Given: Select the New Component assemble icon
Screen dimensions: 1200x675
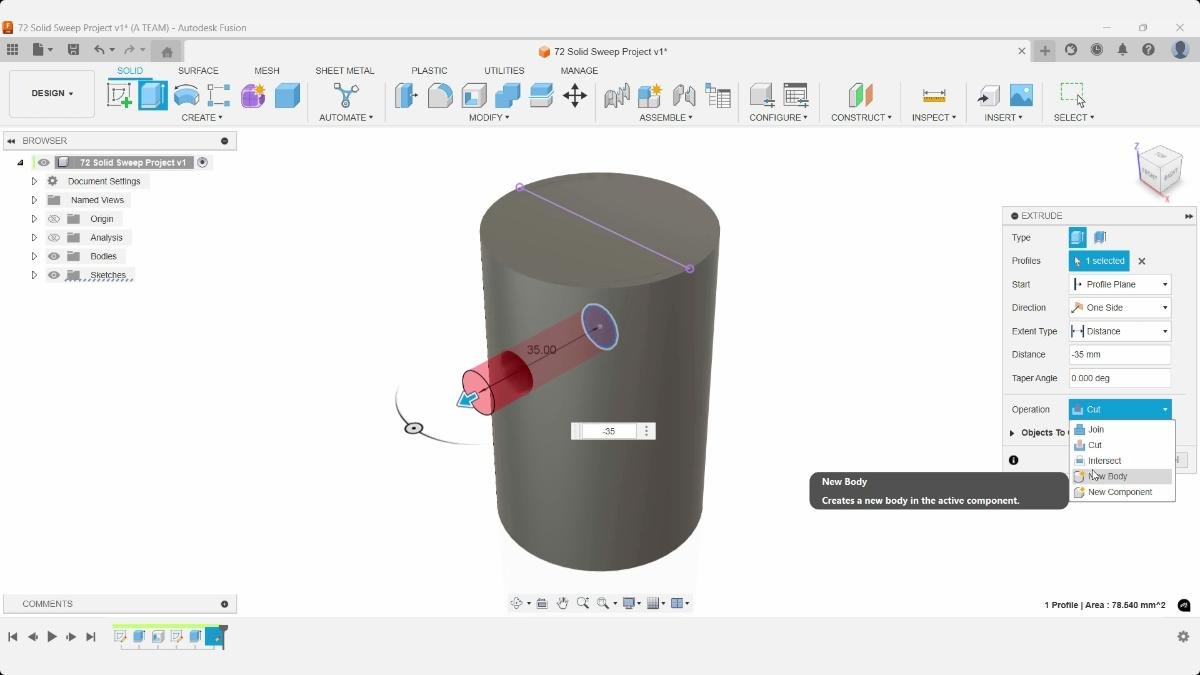Looking at the screenshot, I should point(650,95).
